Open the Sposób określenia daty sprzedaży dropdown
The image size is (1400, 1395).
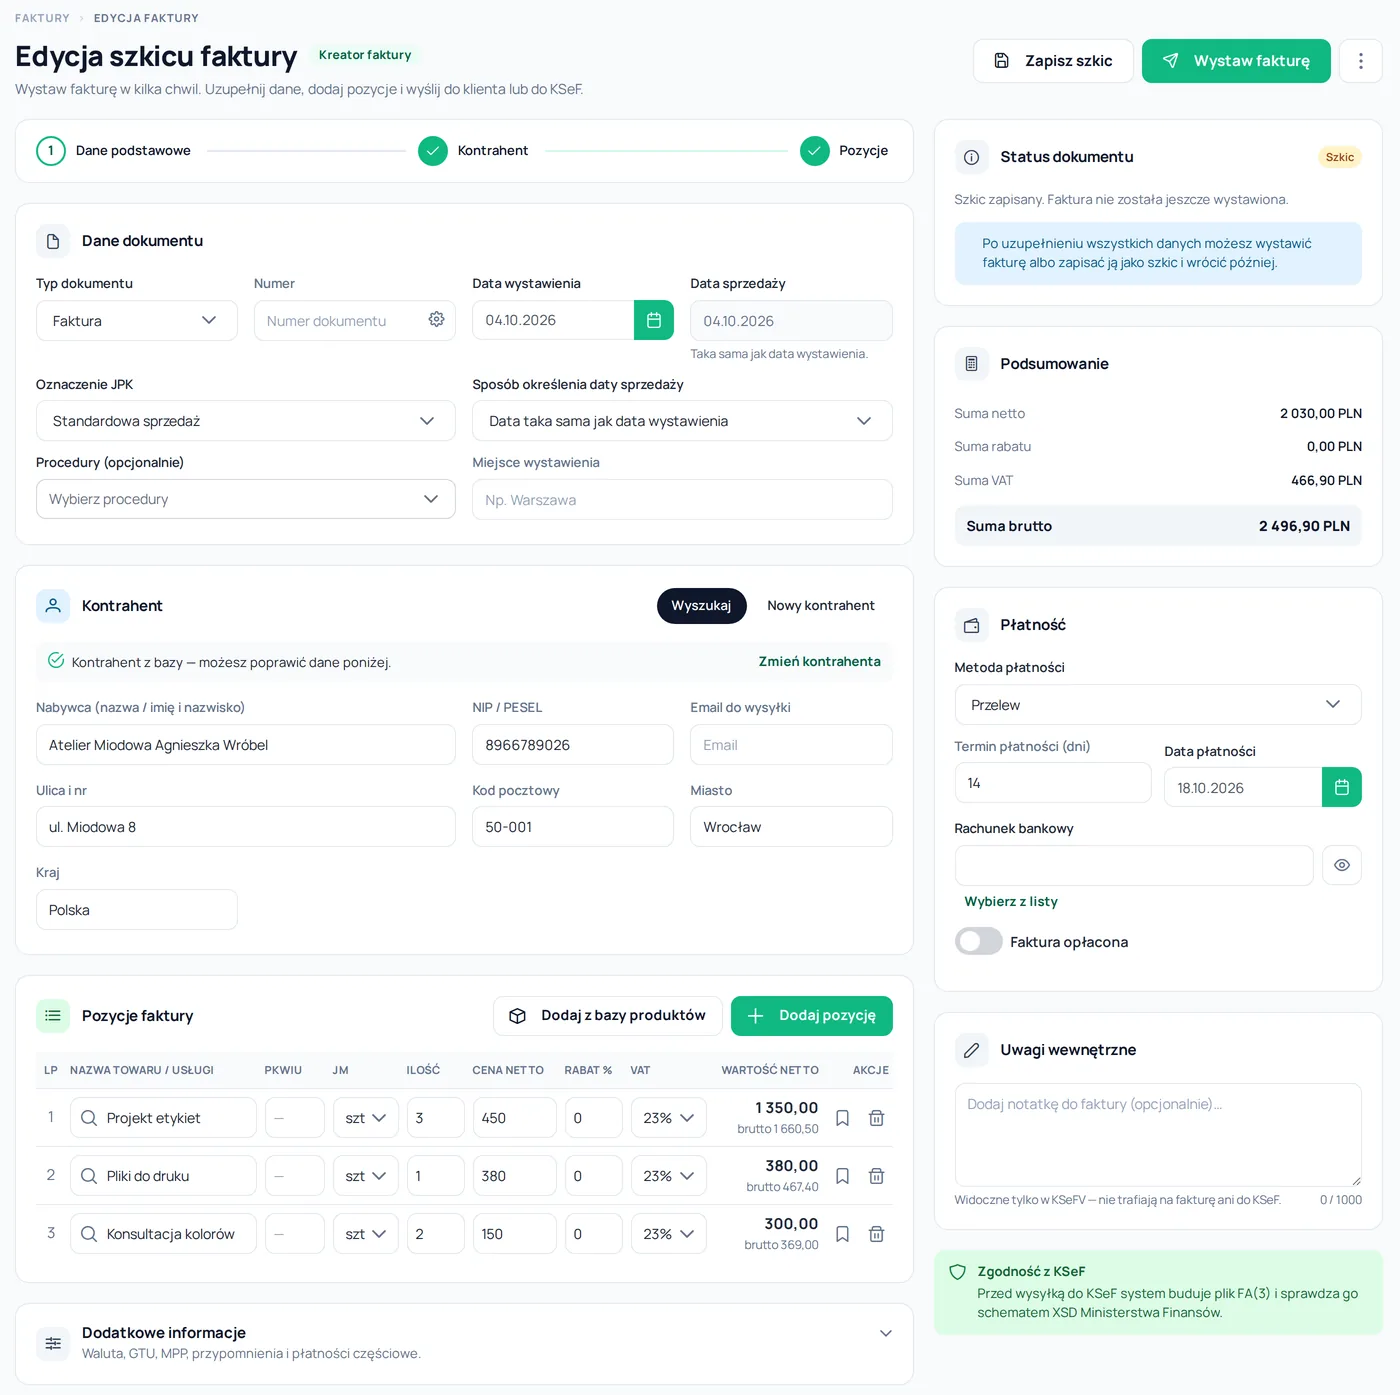(x=682, y=421)
